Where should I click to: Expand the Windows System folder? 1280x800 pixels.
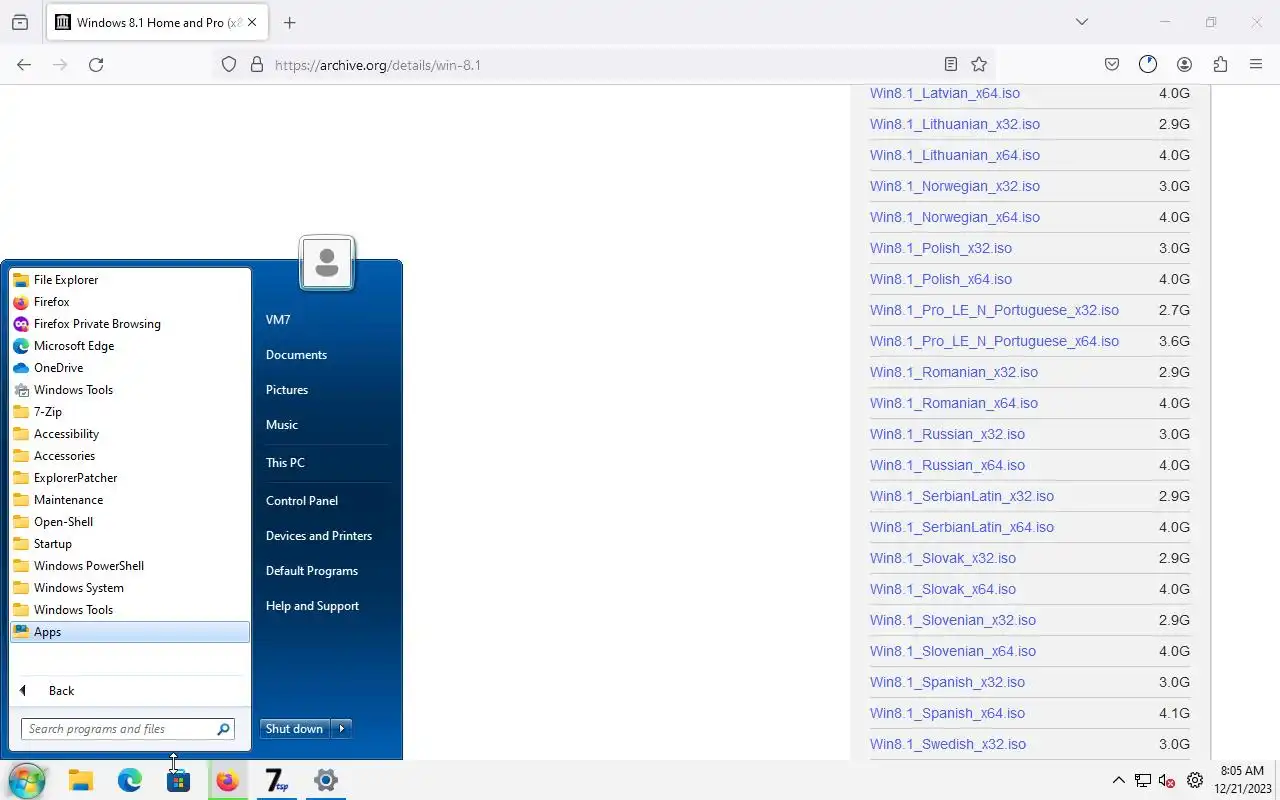click(130, 588)
